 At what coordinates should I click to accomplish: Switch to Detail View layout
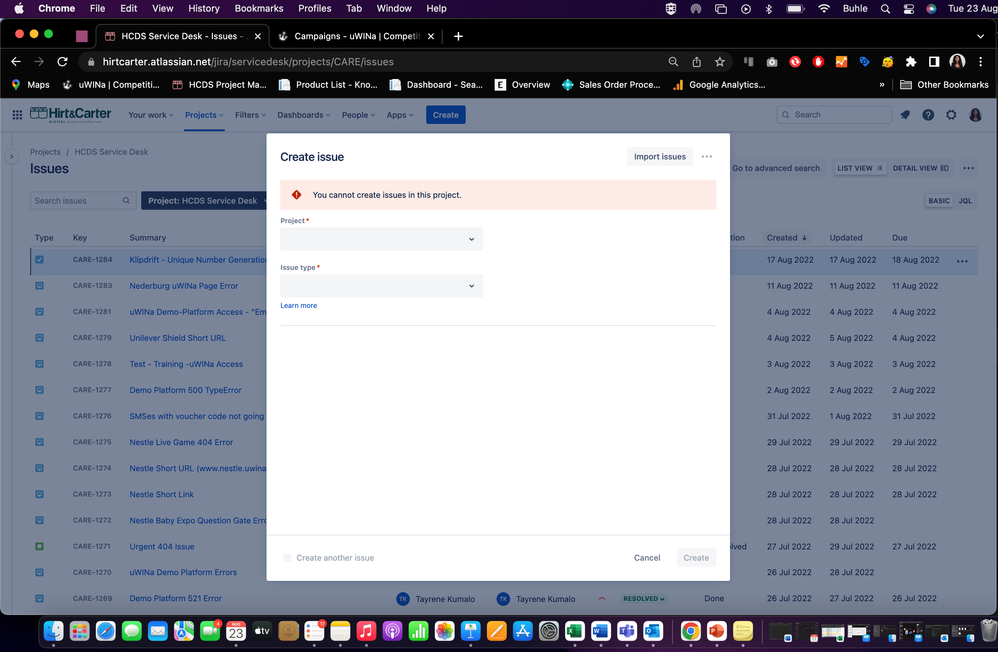click(920, 168)
